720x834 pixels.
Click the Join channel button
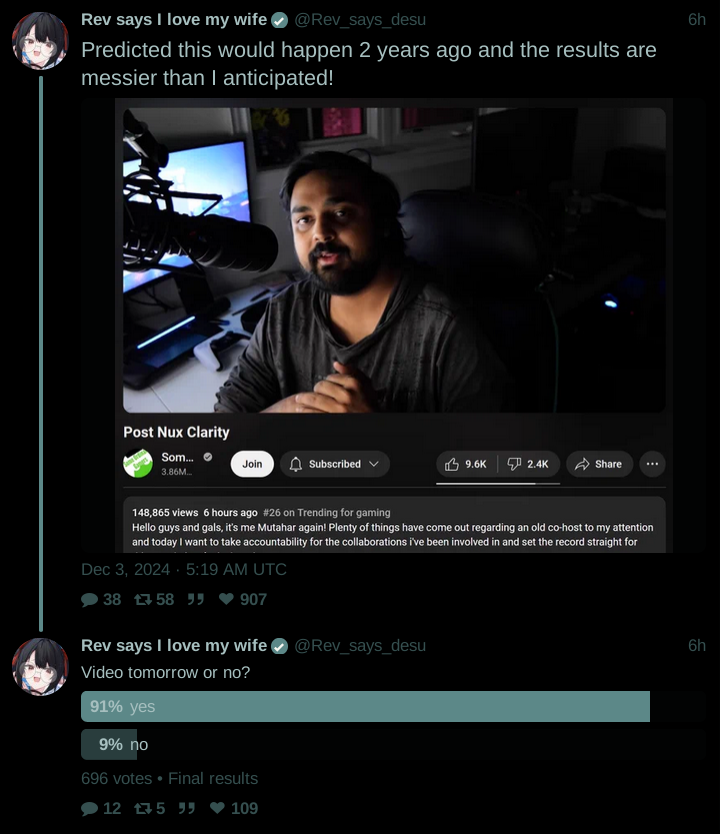(x=252, y=464)
